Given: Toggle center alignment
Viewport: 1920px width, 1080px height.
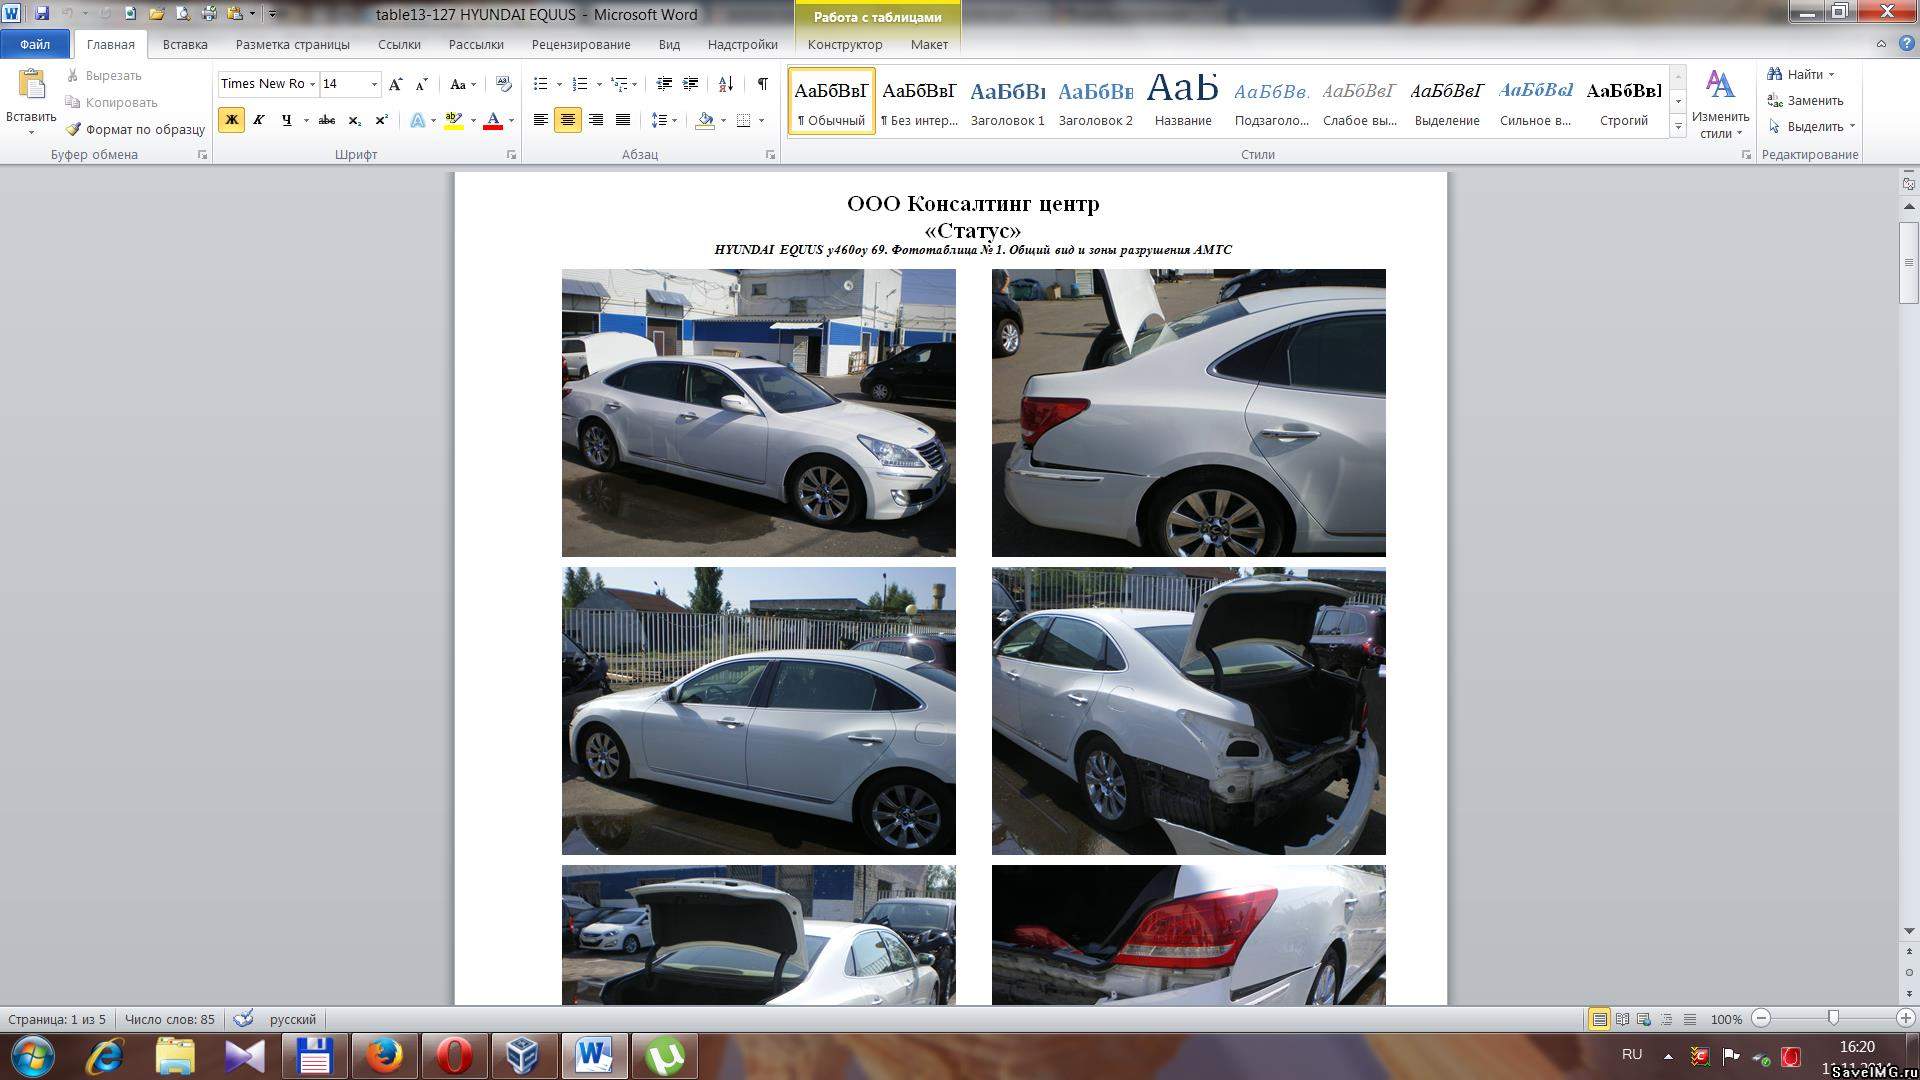Looking at the screenshot, I should coord(568,120).
